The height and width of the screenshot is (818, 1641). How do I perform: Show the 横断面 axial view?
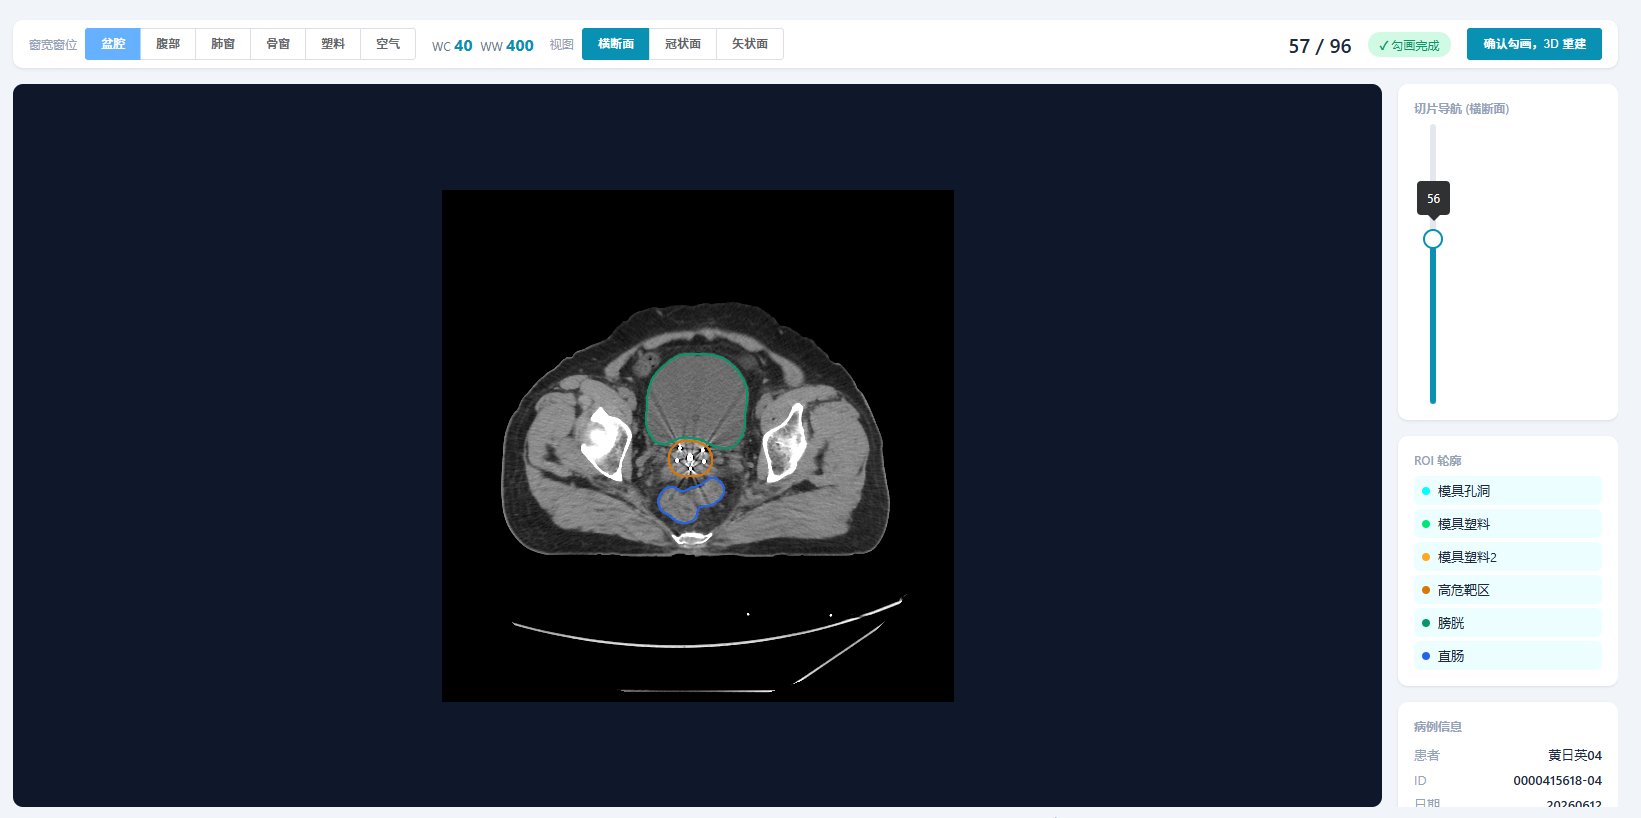pyautogui.click(x=616, y=44)
